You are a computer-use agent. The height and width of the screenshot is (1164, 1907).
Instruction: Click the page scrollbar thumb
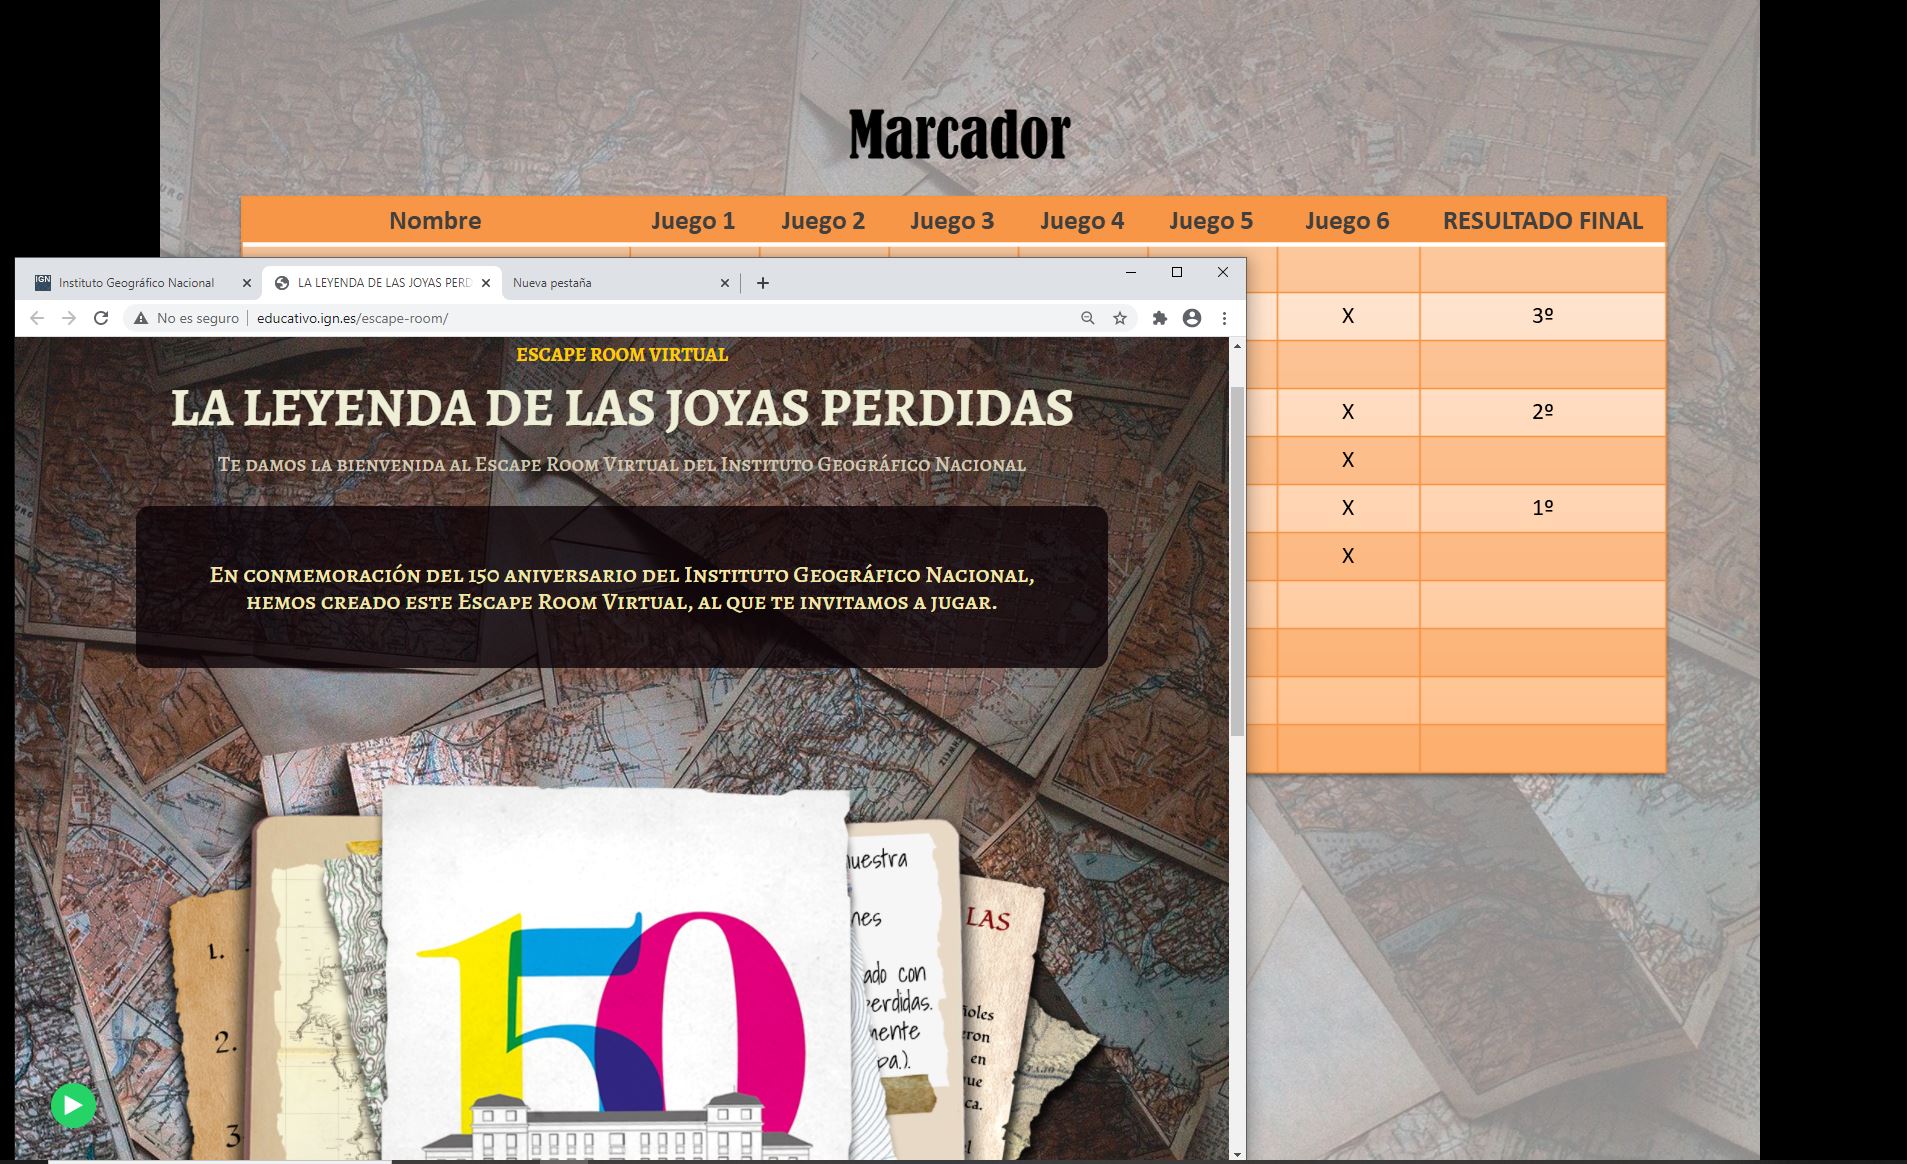click(x=1237, y=560)
